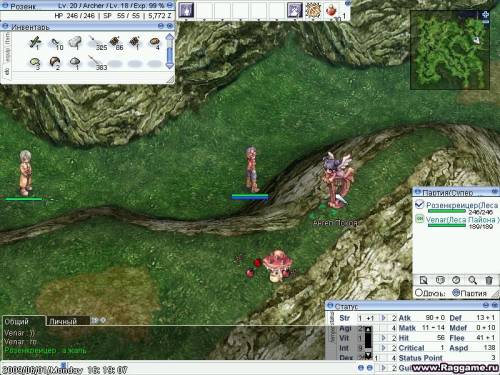
Task: Click the first skill icon in hotbar
Action: tap(186, 10)
